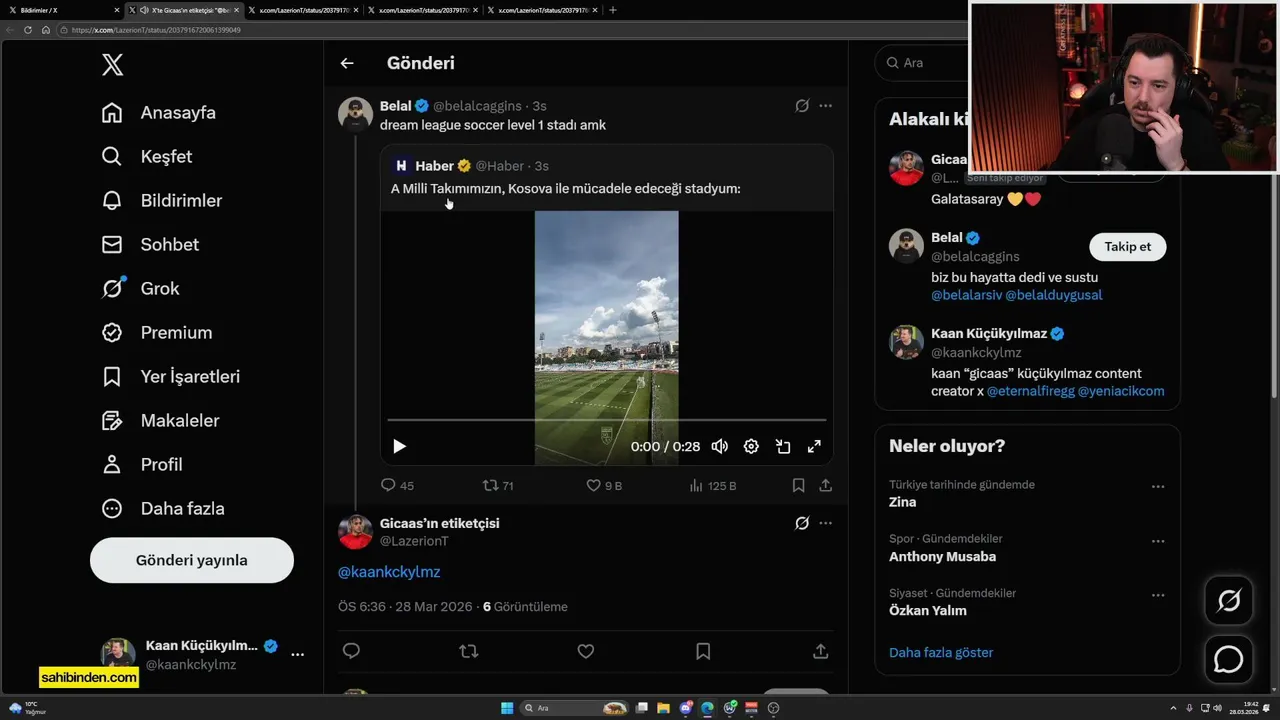This screenshot has height=720, width=1280.
Task: Open Haber account name in quoted post
Action: click(435, 166)
